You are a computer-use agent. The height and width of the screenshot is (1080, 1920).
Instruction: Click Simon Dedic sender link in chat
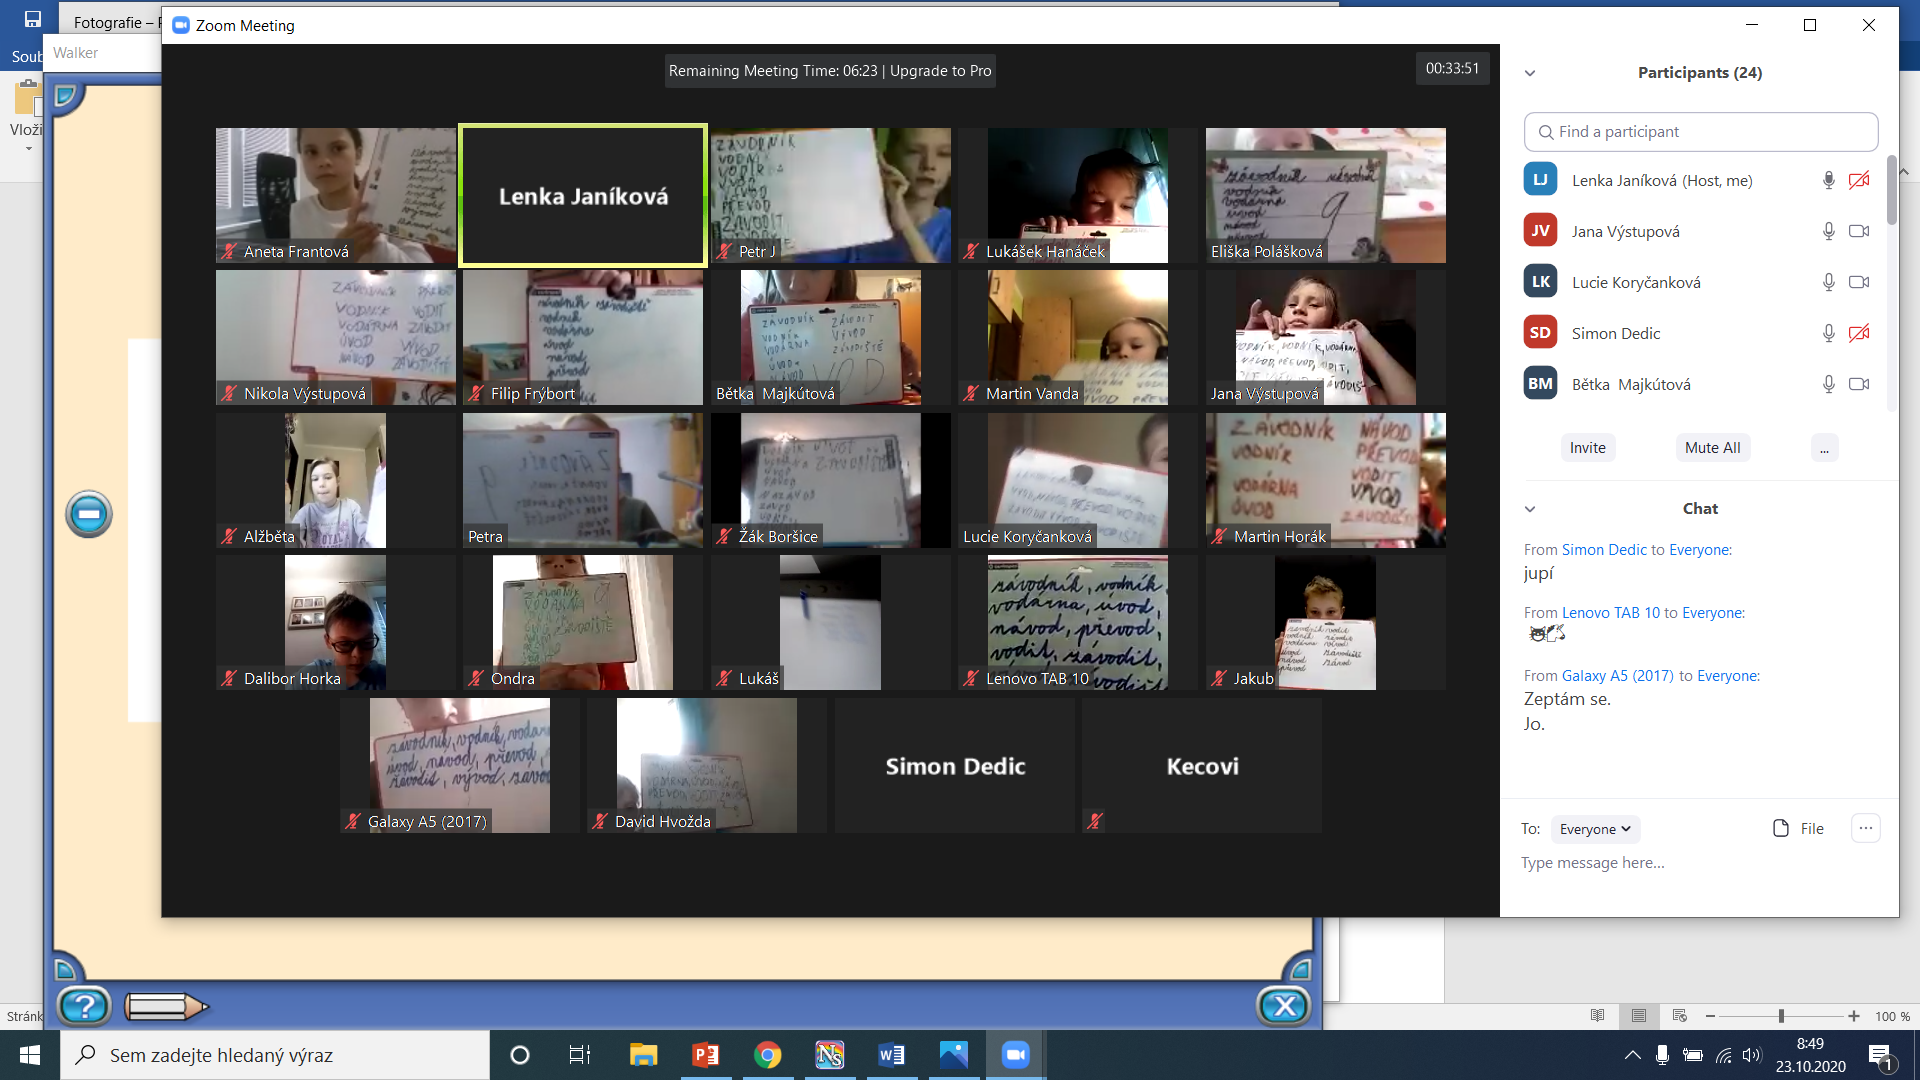click(x=1604, y=550)
